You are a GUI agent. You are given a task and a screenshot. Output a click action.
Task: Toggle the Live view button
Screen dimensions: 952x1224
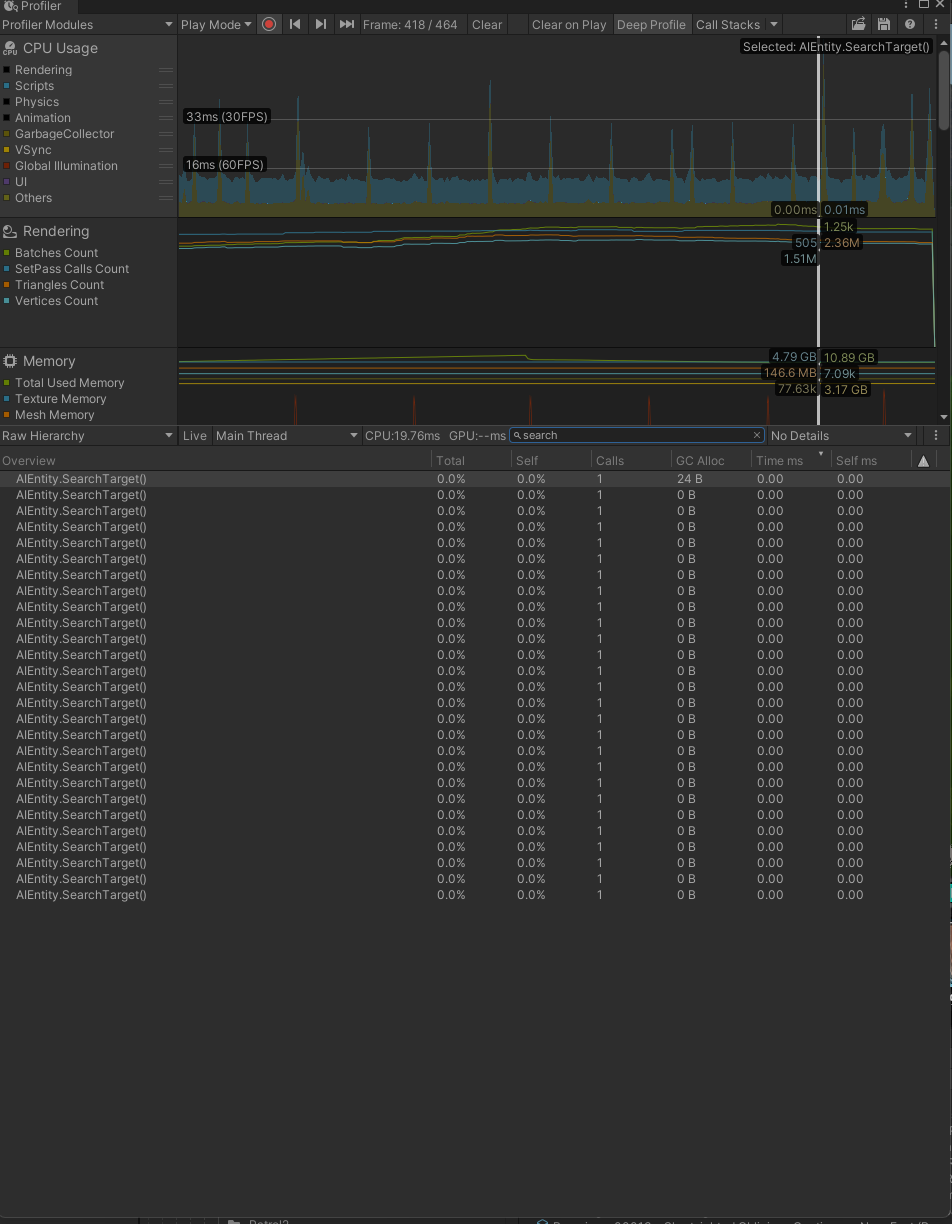(195, 435)
